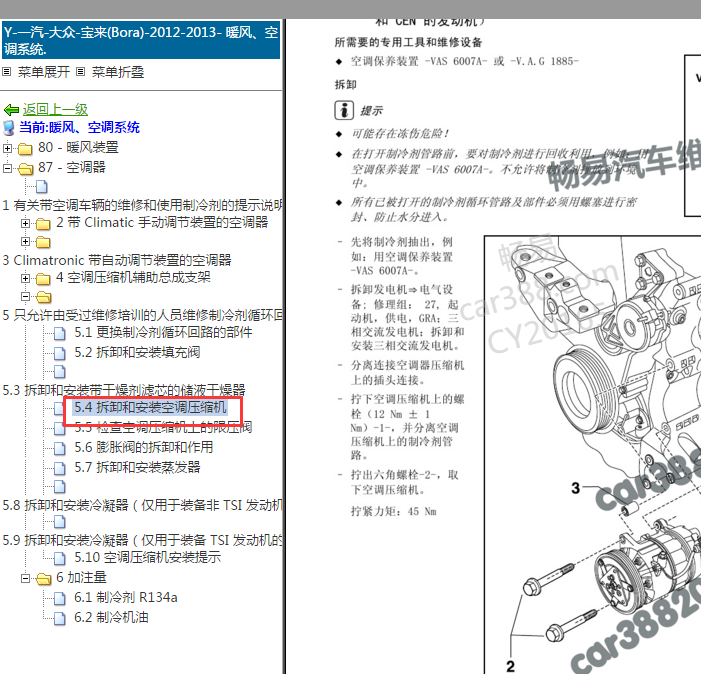Open '6.1 制冷剂 R134a'
Viewport: 701px width, 674px height.
click(126, 598)
